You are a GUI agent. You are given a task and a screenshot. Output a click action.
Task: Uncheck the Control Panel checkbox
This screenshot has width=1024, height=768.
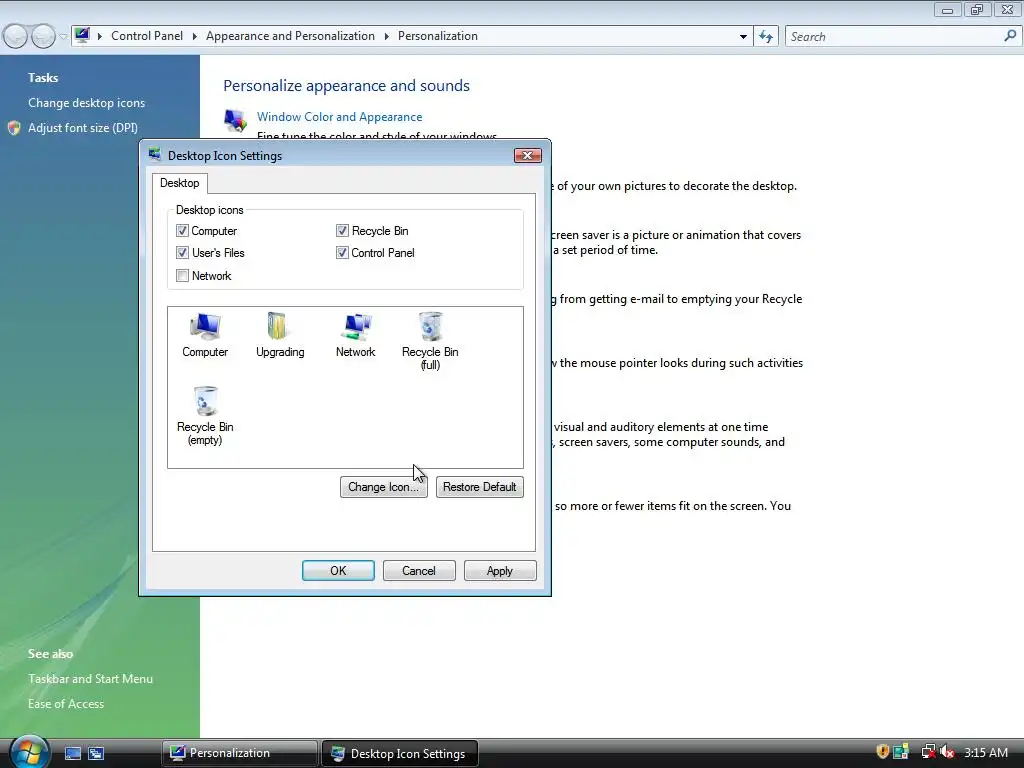click(342, 253)
